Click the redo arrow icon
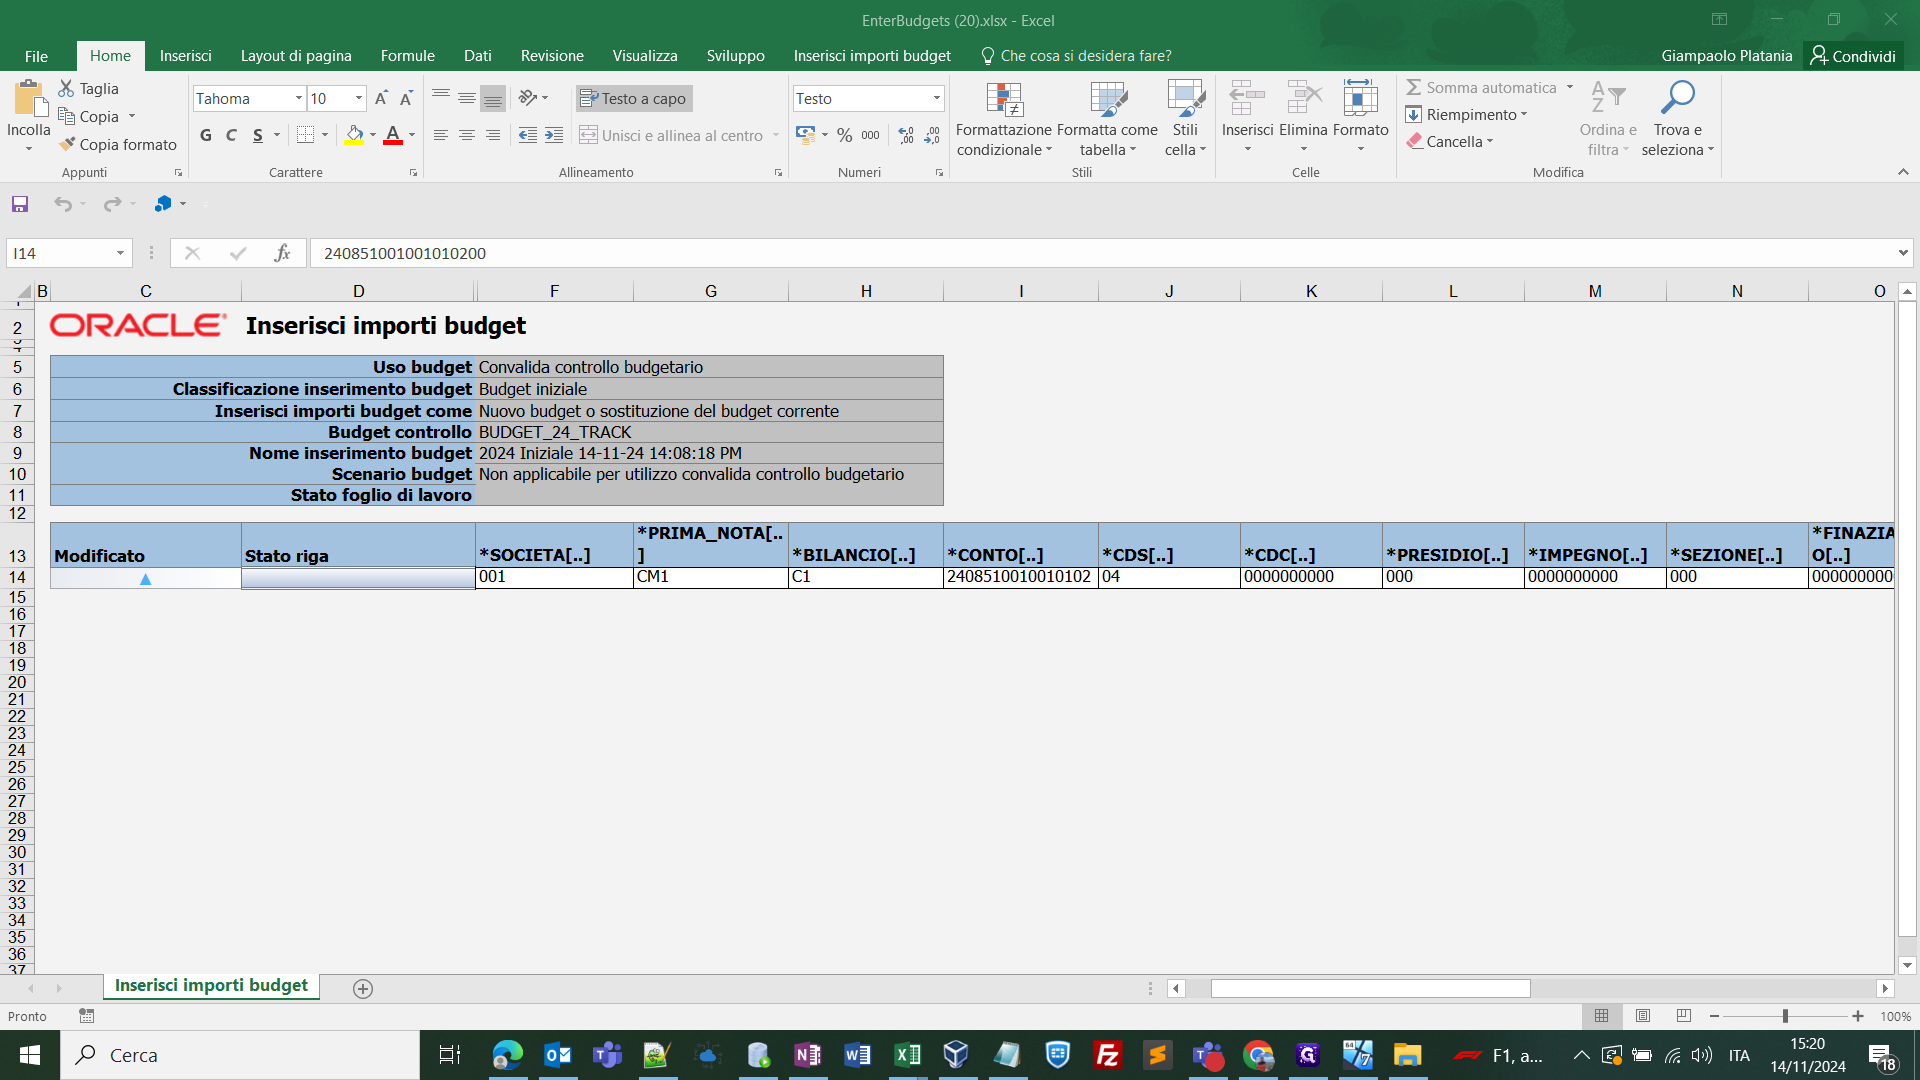1920x1080 pixels. [112, 204]
